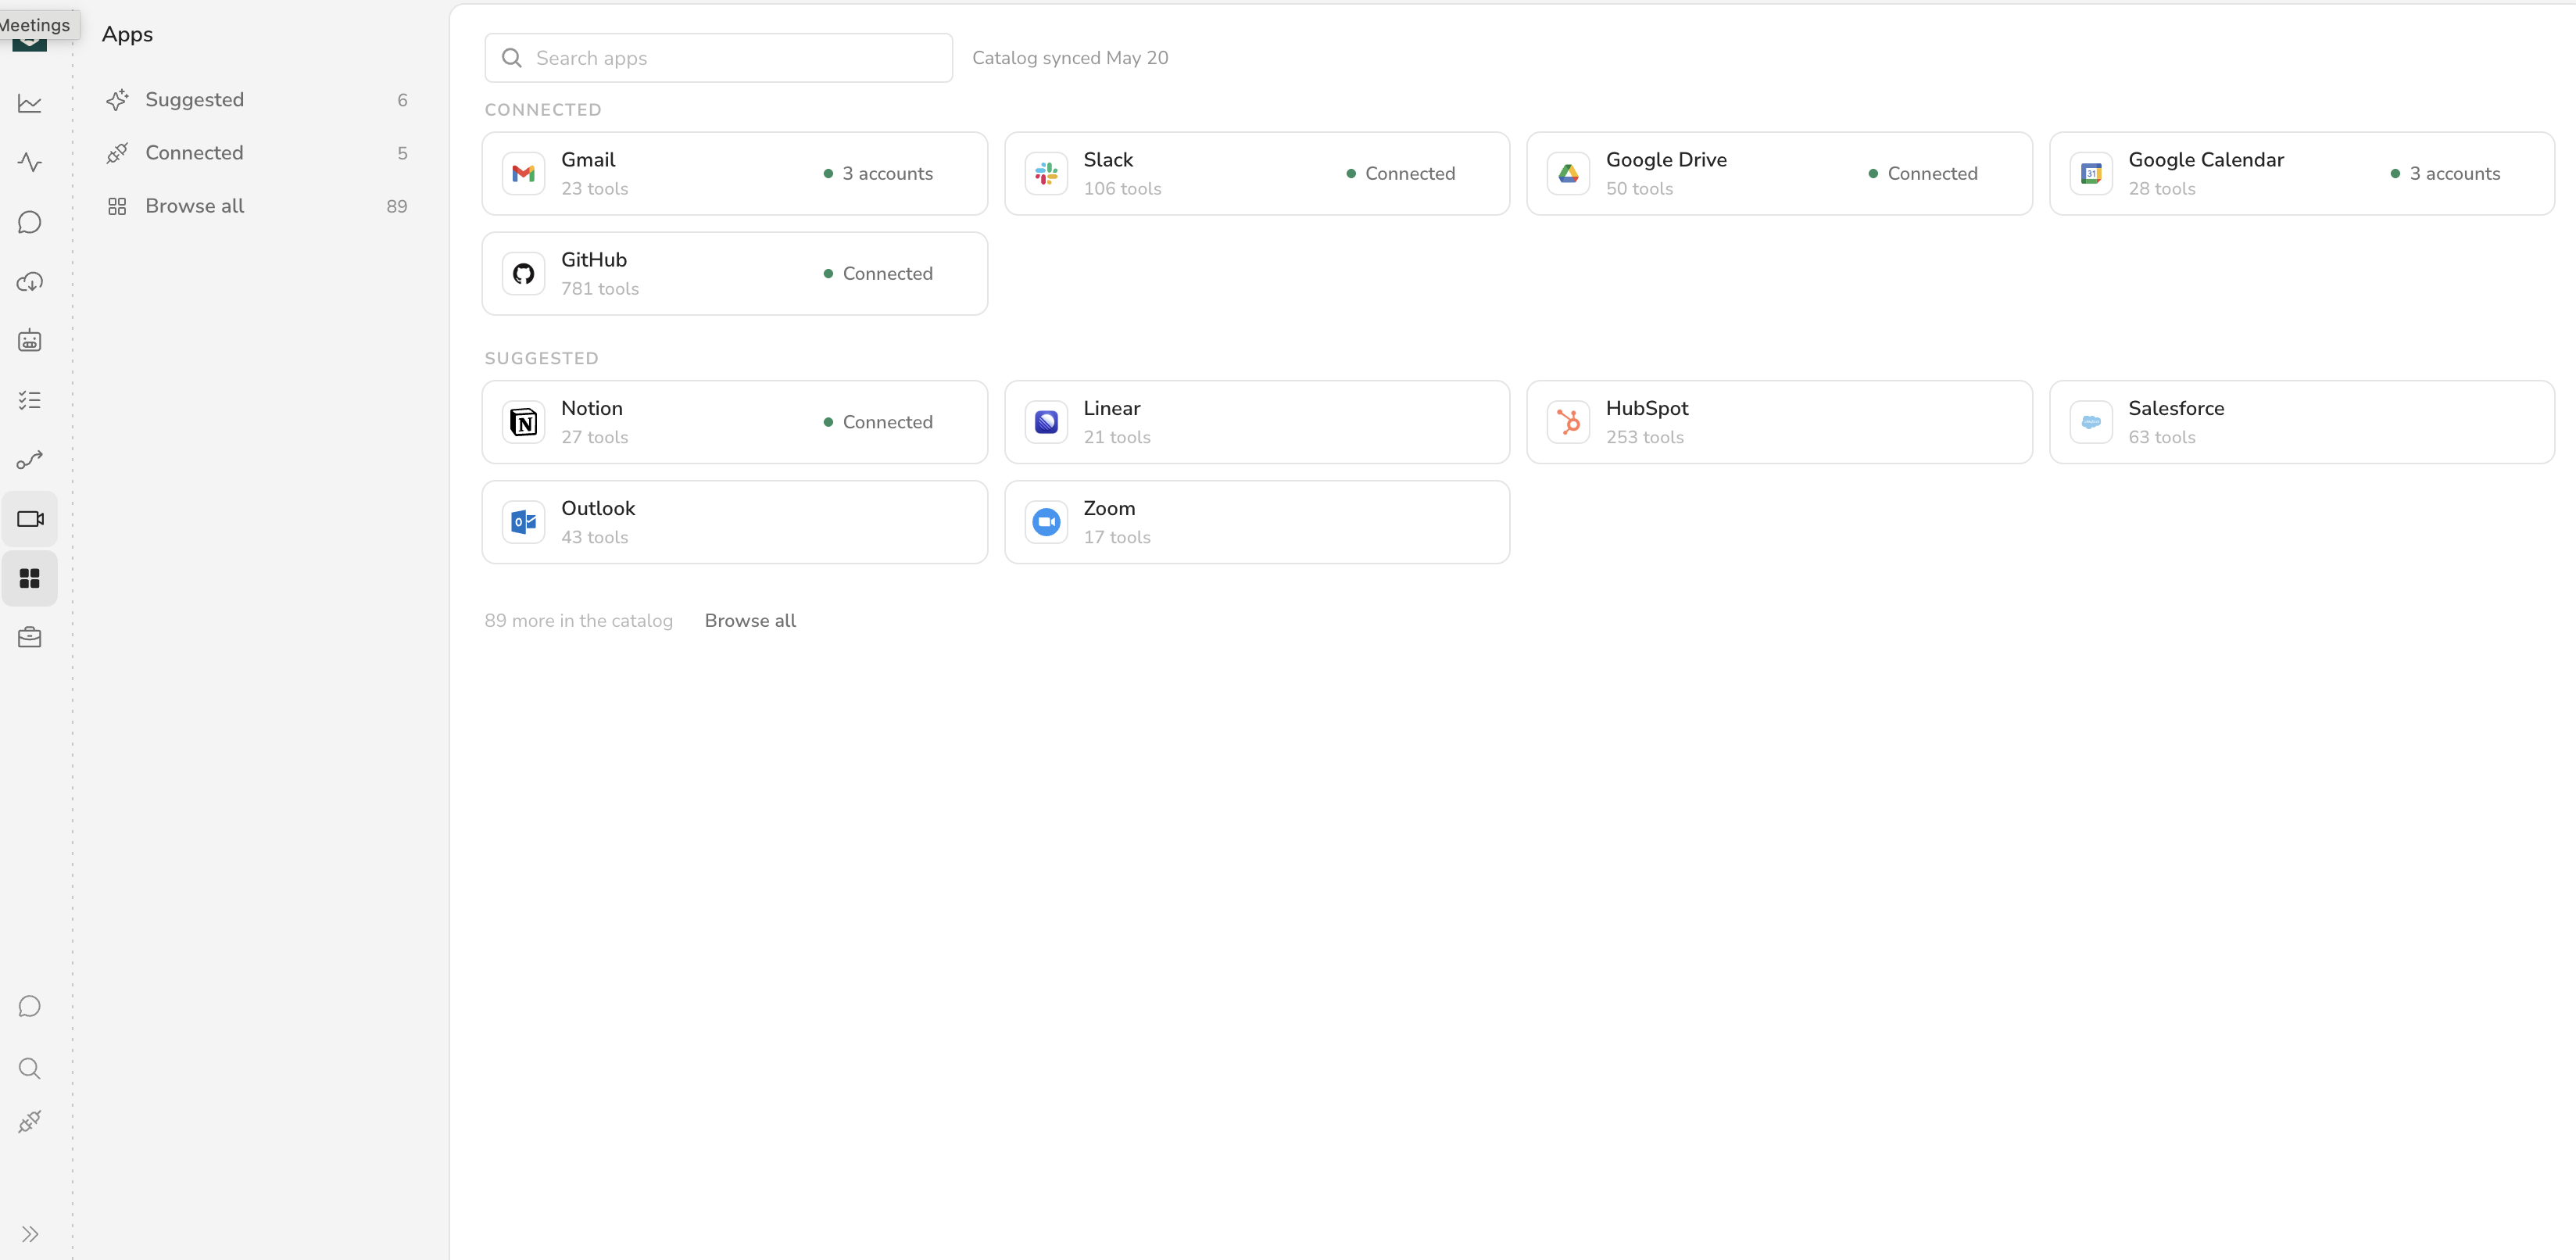Click the Google Calendar app icon
2576x1260 pixels.
[2091, 174]
